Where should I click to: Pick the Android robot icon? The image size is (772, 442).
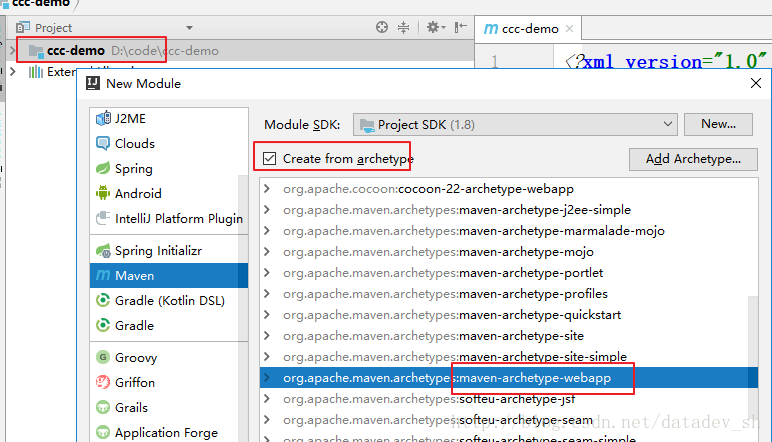pos(103,193)
